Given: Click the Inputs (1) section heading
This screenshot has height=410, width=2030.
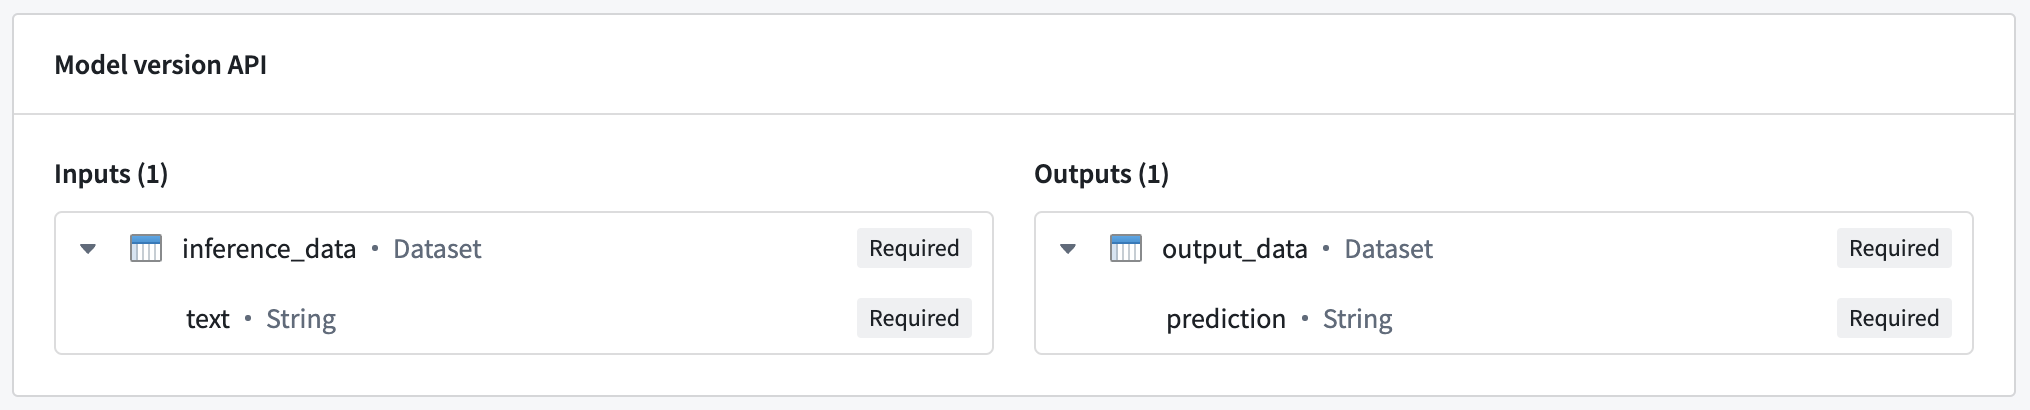Looking at the screenshot, I should (111, 174).
